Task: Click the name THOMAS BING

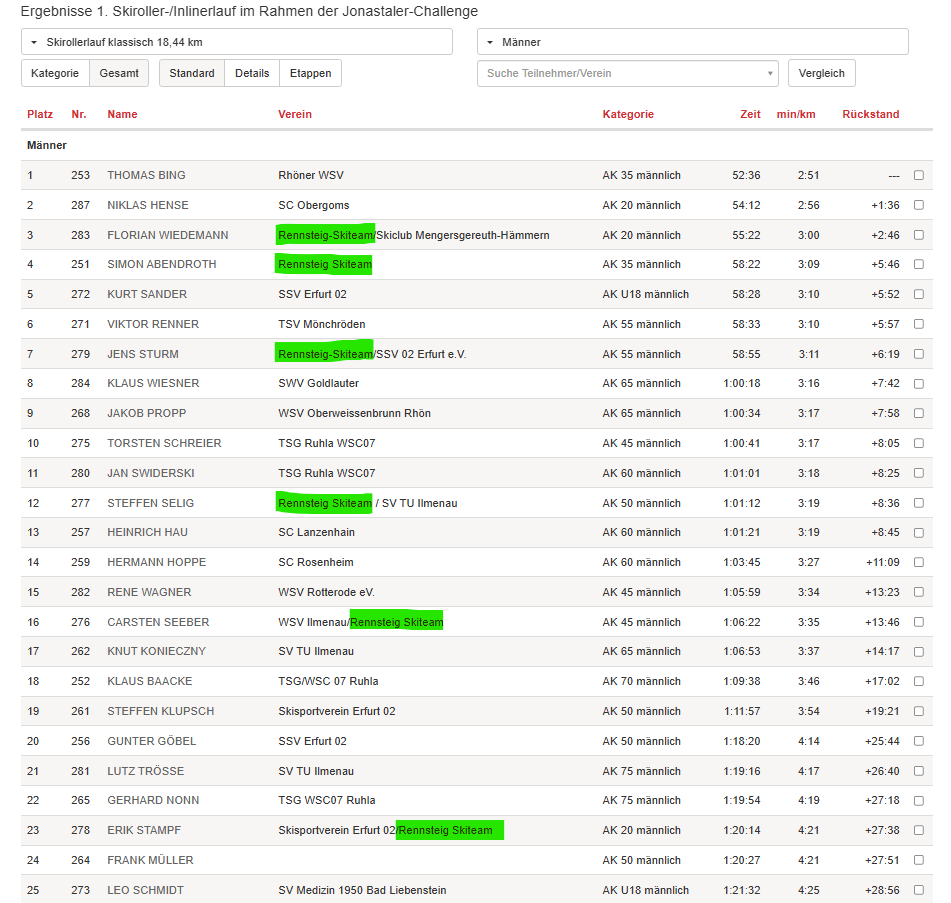Action: pos(146,175)
